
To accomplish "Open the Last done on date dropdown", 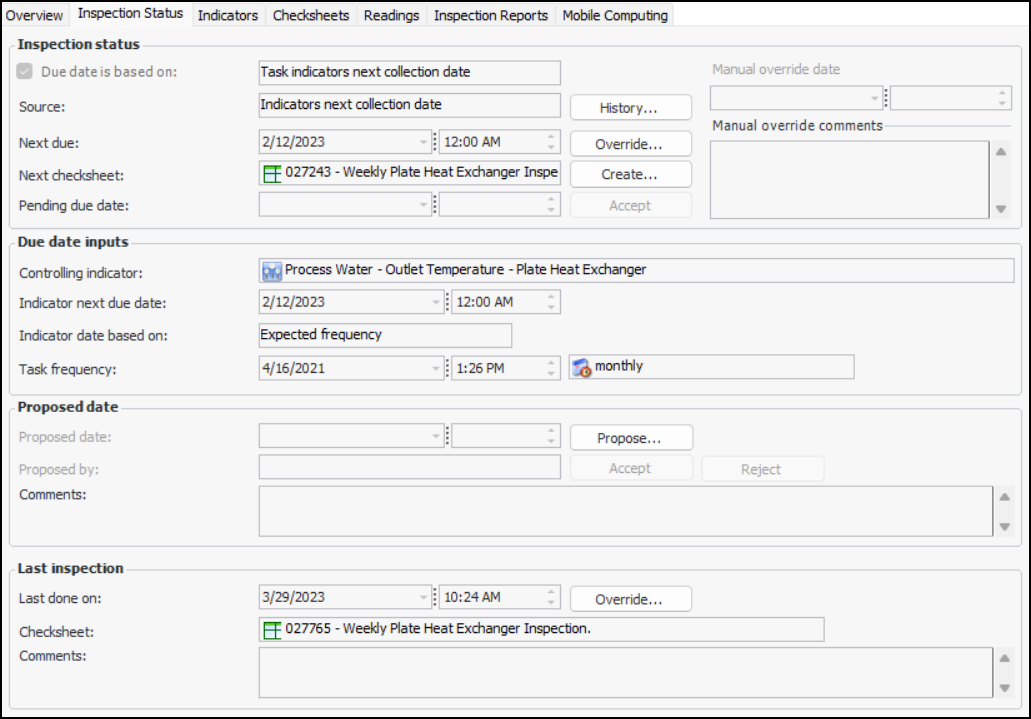I will tap(424, 598).
